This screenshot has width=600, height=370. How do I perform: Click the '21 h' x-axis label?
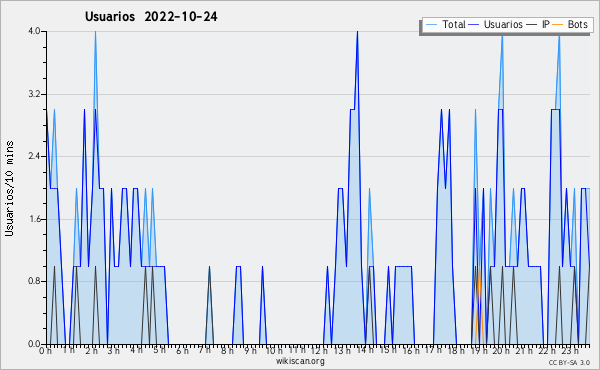point(524,350)
